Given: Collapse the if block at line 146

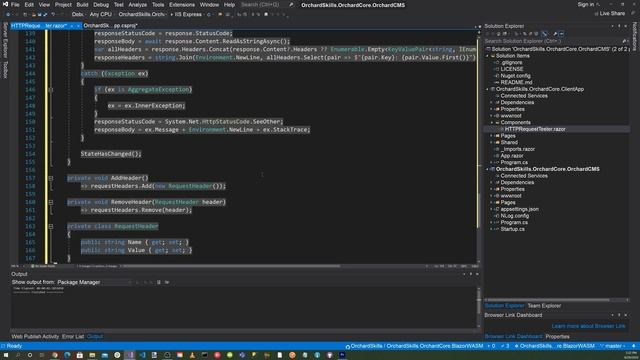Looking at the screenshot, I should [51, 89].
